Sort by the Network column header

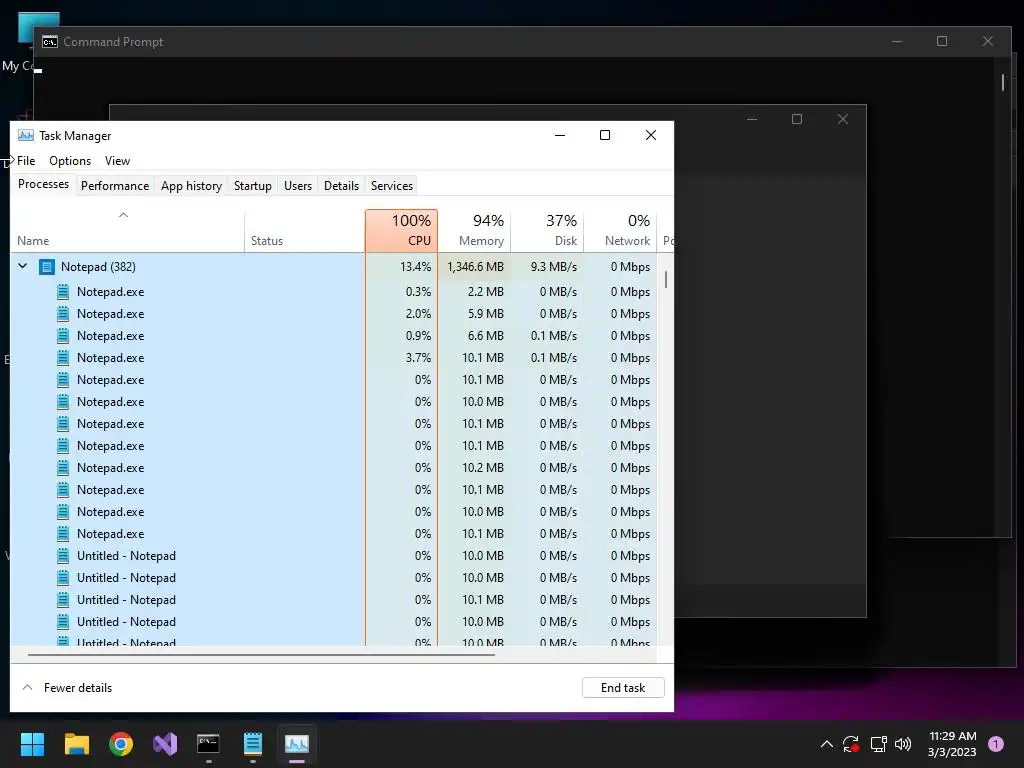pos(620,231)
